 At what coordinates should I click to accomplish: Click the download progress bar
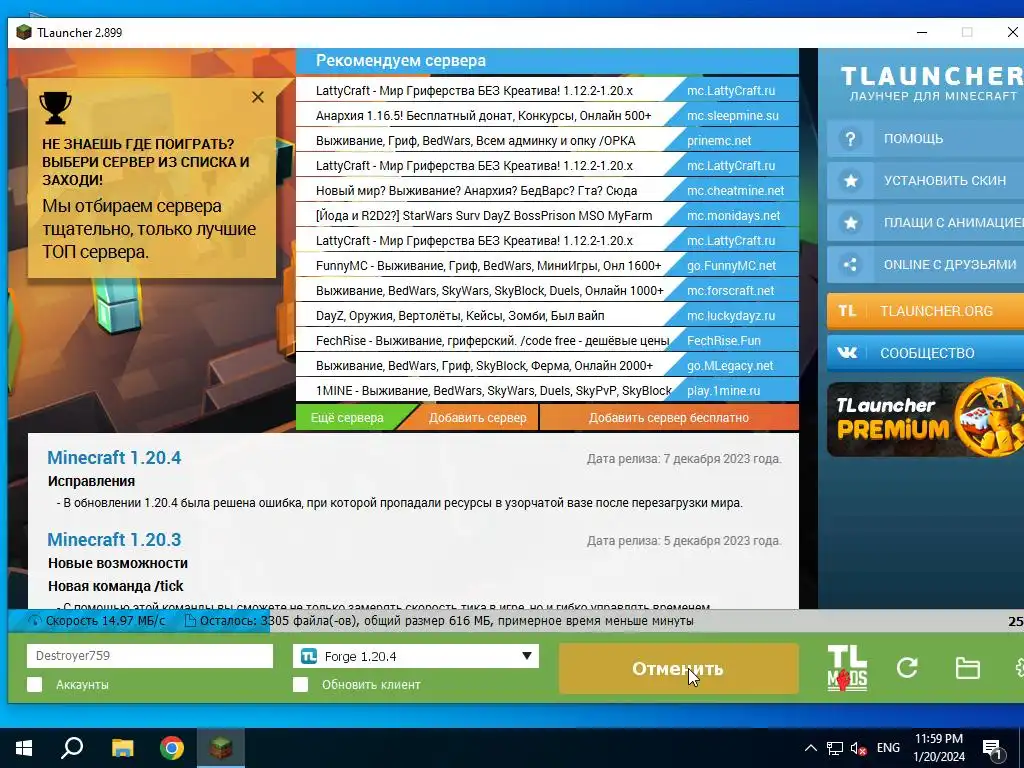516,621
